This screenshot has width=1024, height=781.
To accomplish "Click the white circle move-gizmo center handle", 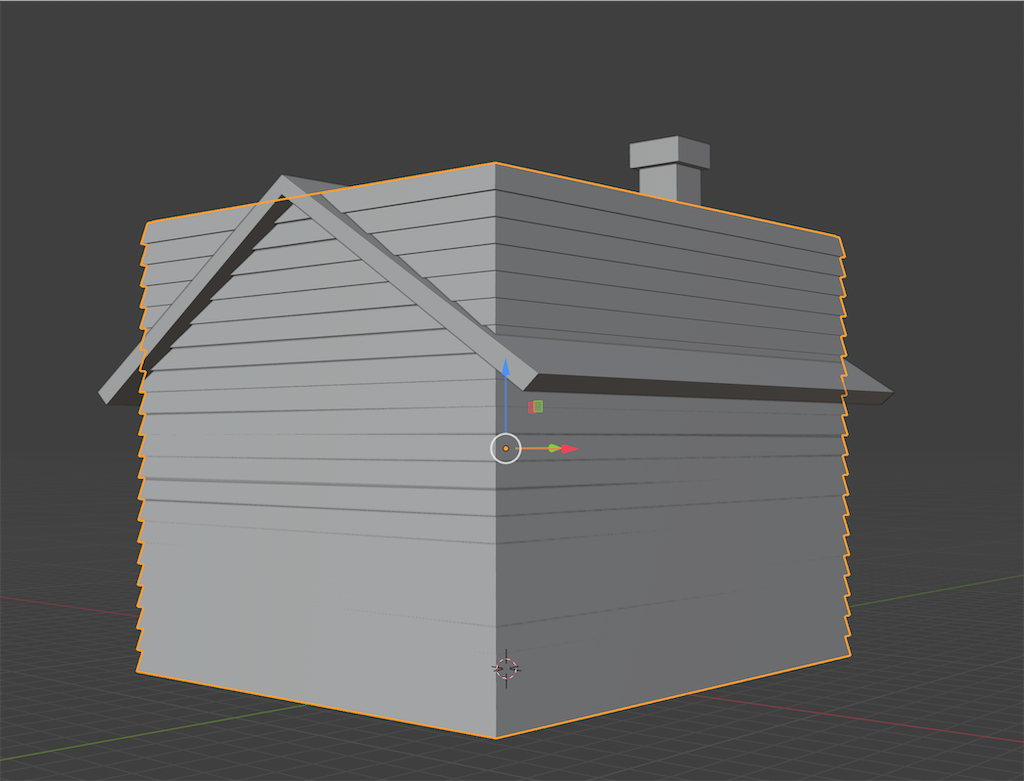I will click(505, 449).
